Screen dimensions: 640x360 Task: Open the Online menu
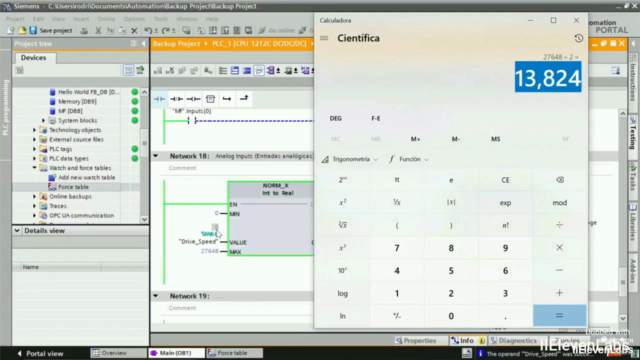(106, 19)
